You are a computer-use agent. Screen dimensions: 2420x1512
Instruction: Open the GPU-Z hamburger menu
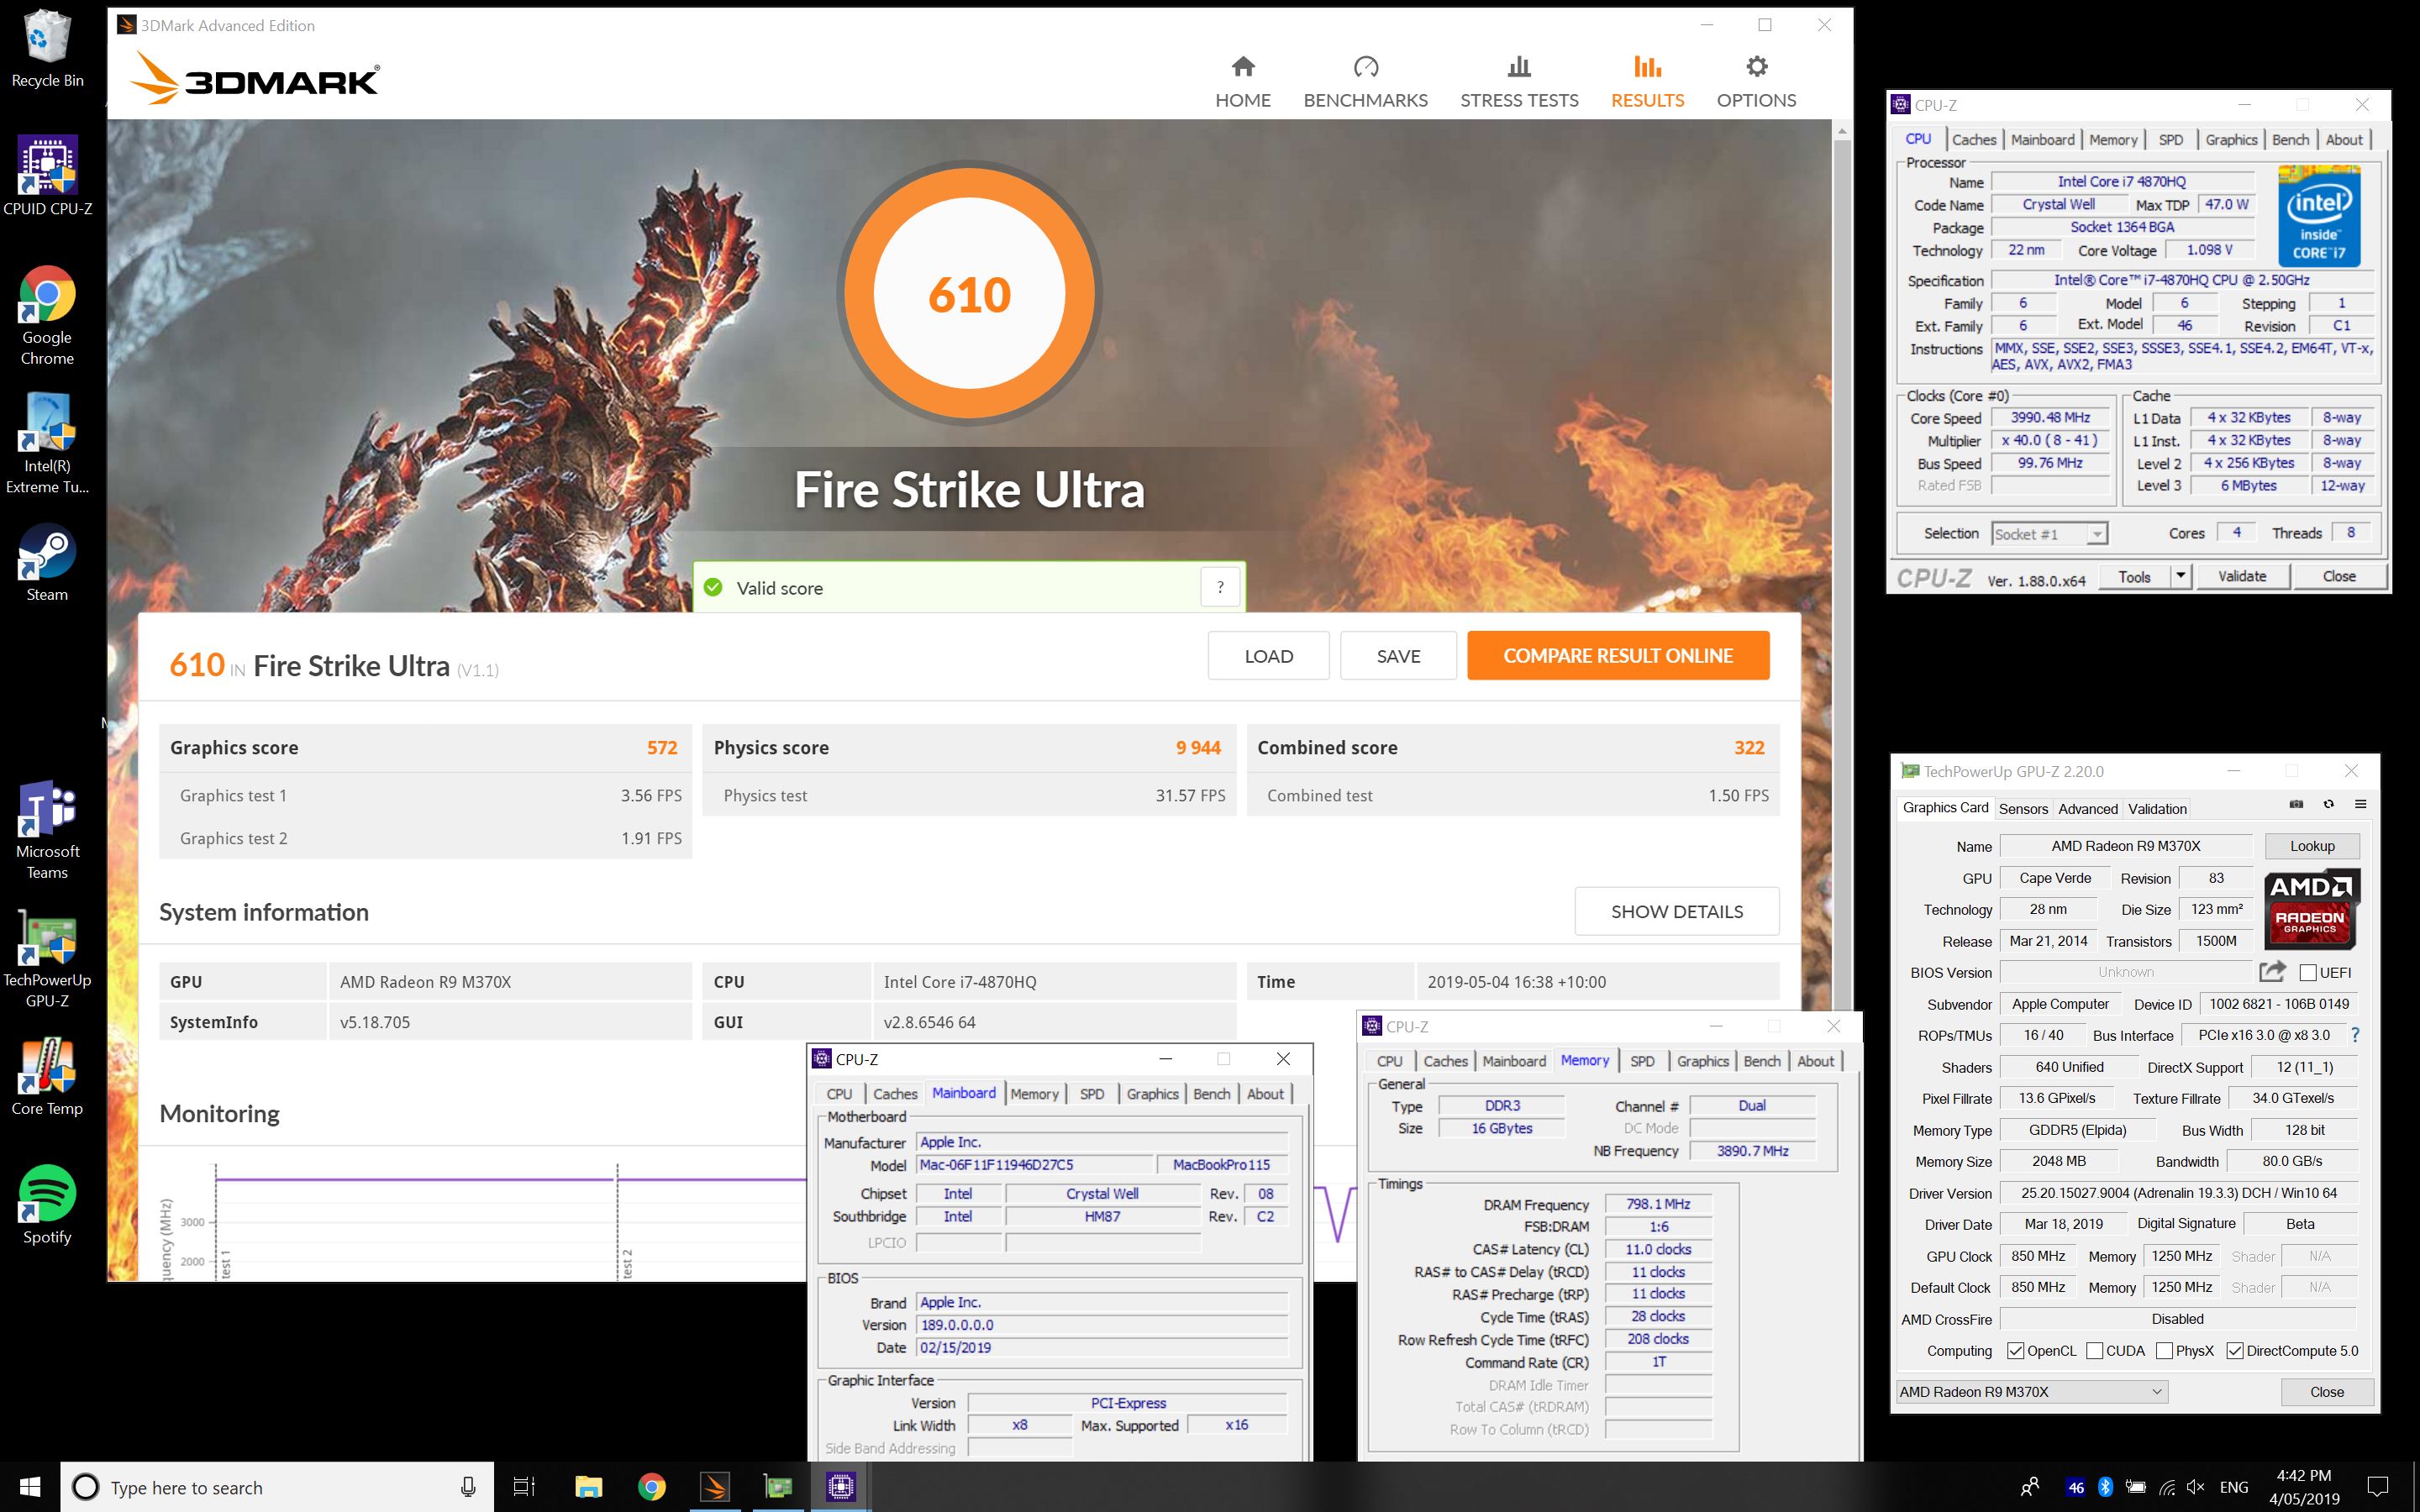(2360, 804)
